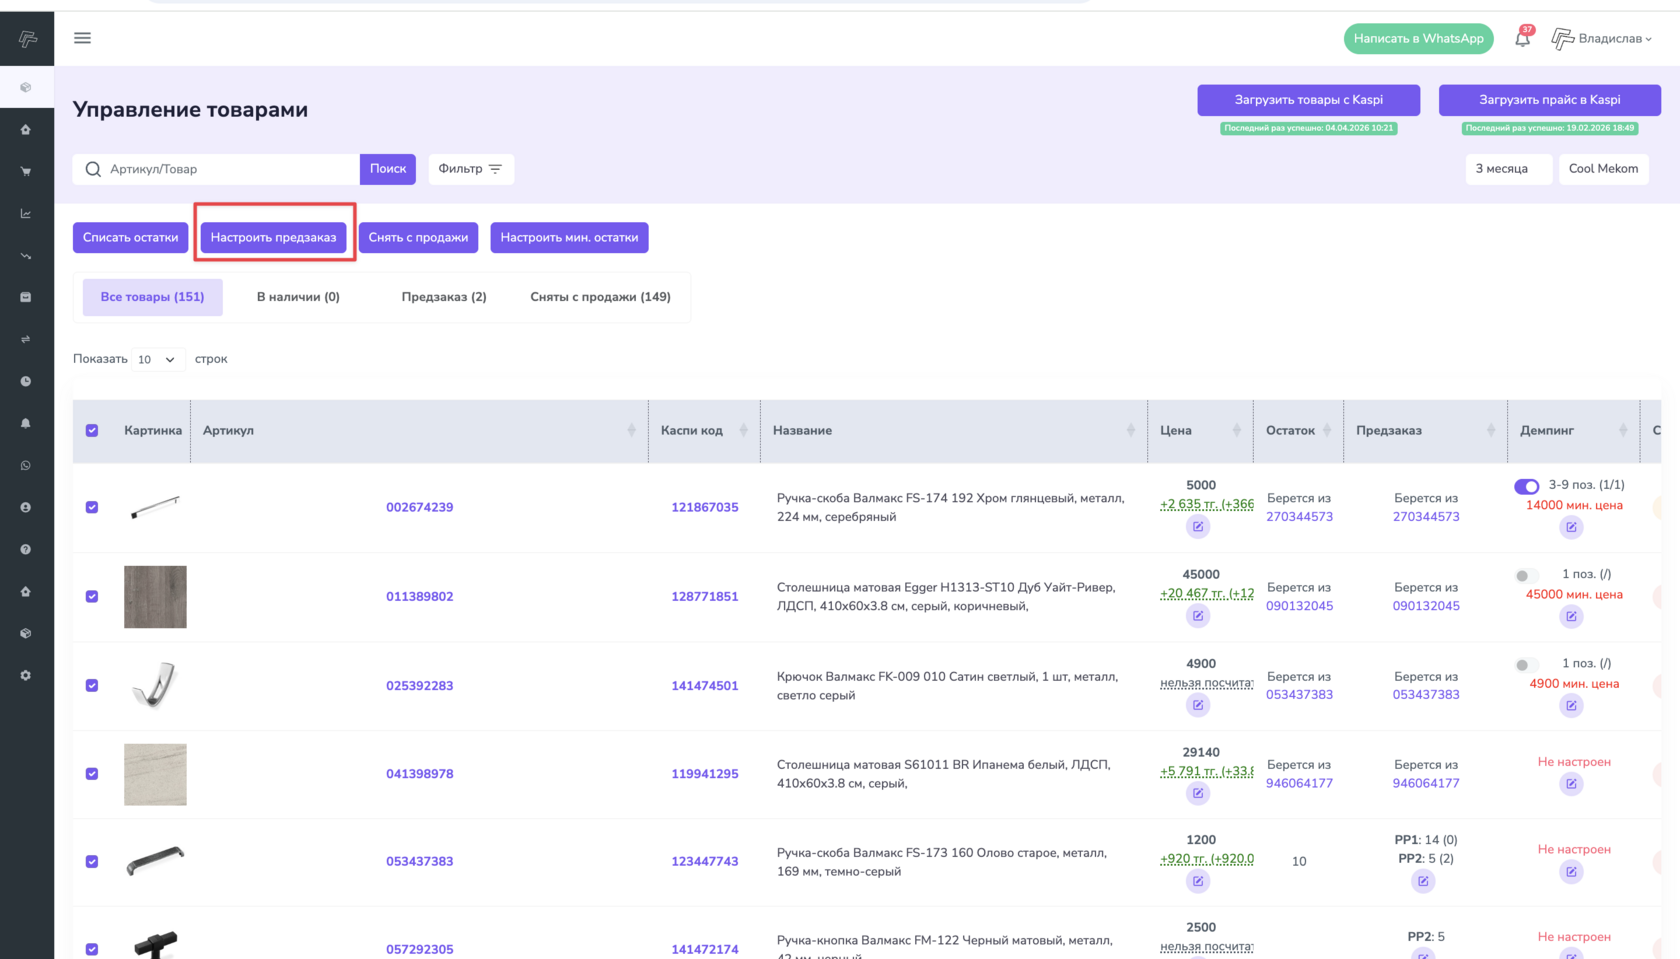Click the Артикул/Товар search field

[x=228, y=169]
